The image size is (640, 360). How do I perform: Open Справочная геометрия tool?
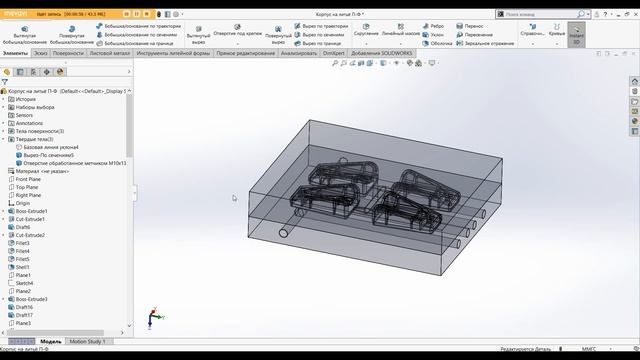coord(533,30)
